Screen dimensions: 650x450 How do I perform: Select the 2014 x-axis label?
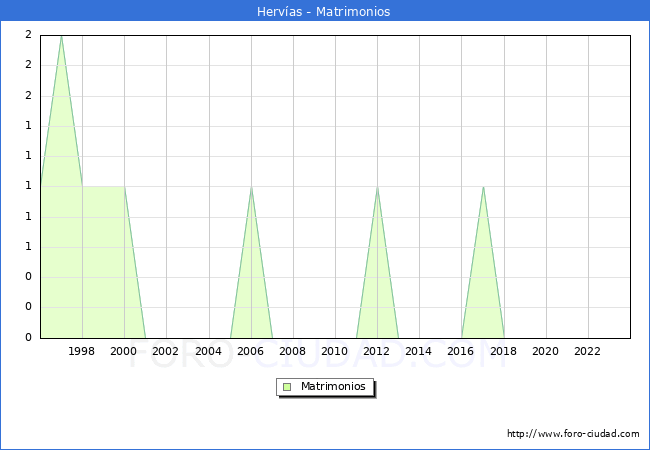(x=419, y=351)
